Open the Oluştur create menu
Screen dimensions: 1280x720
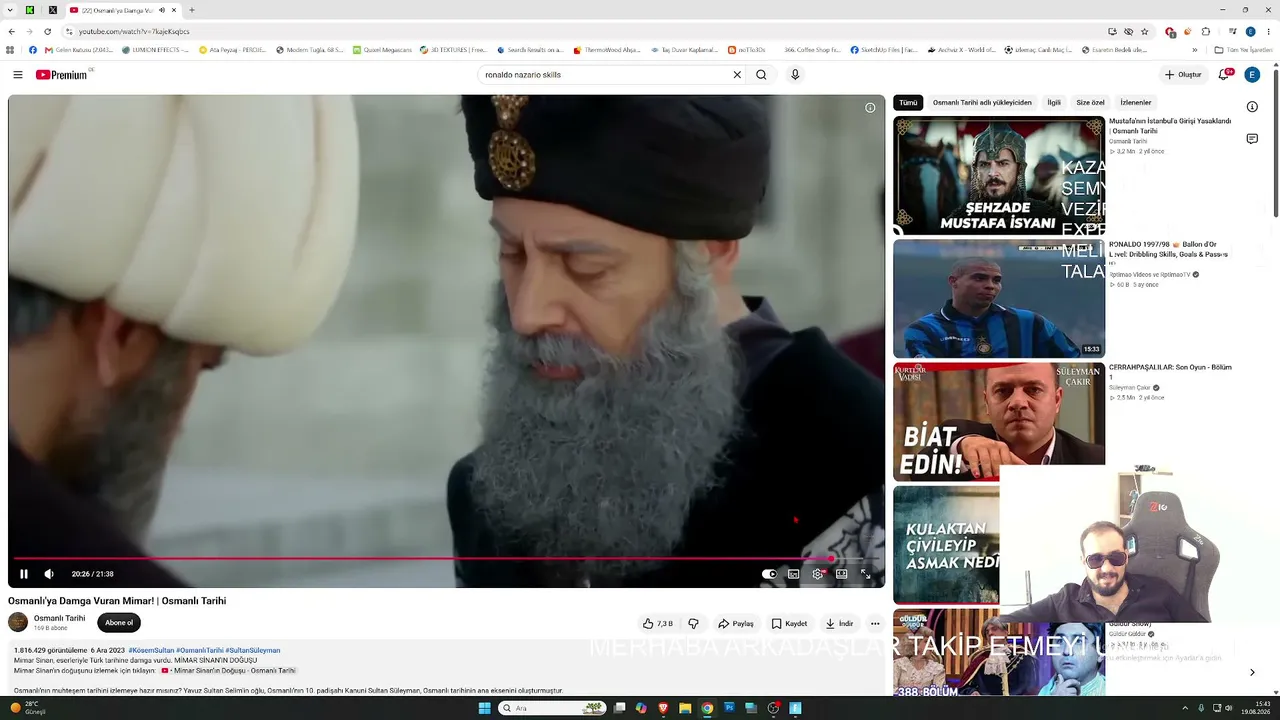click(x=1183, y=75)
